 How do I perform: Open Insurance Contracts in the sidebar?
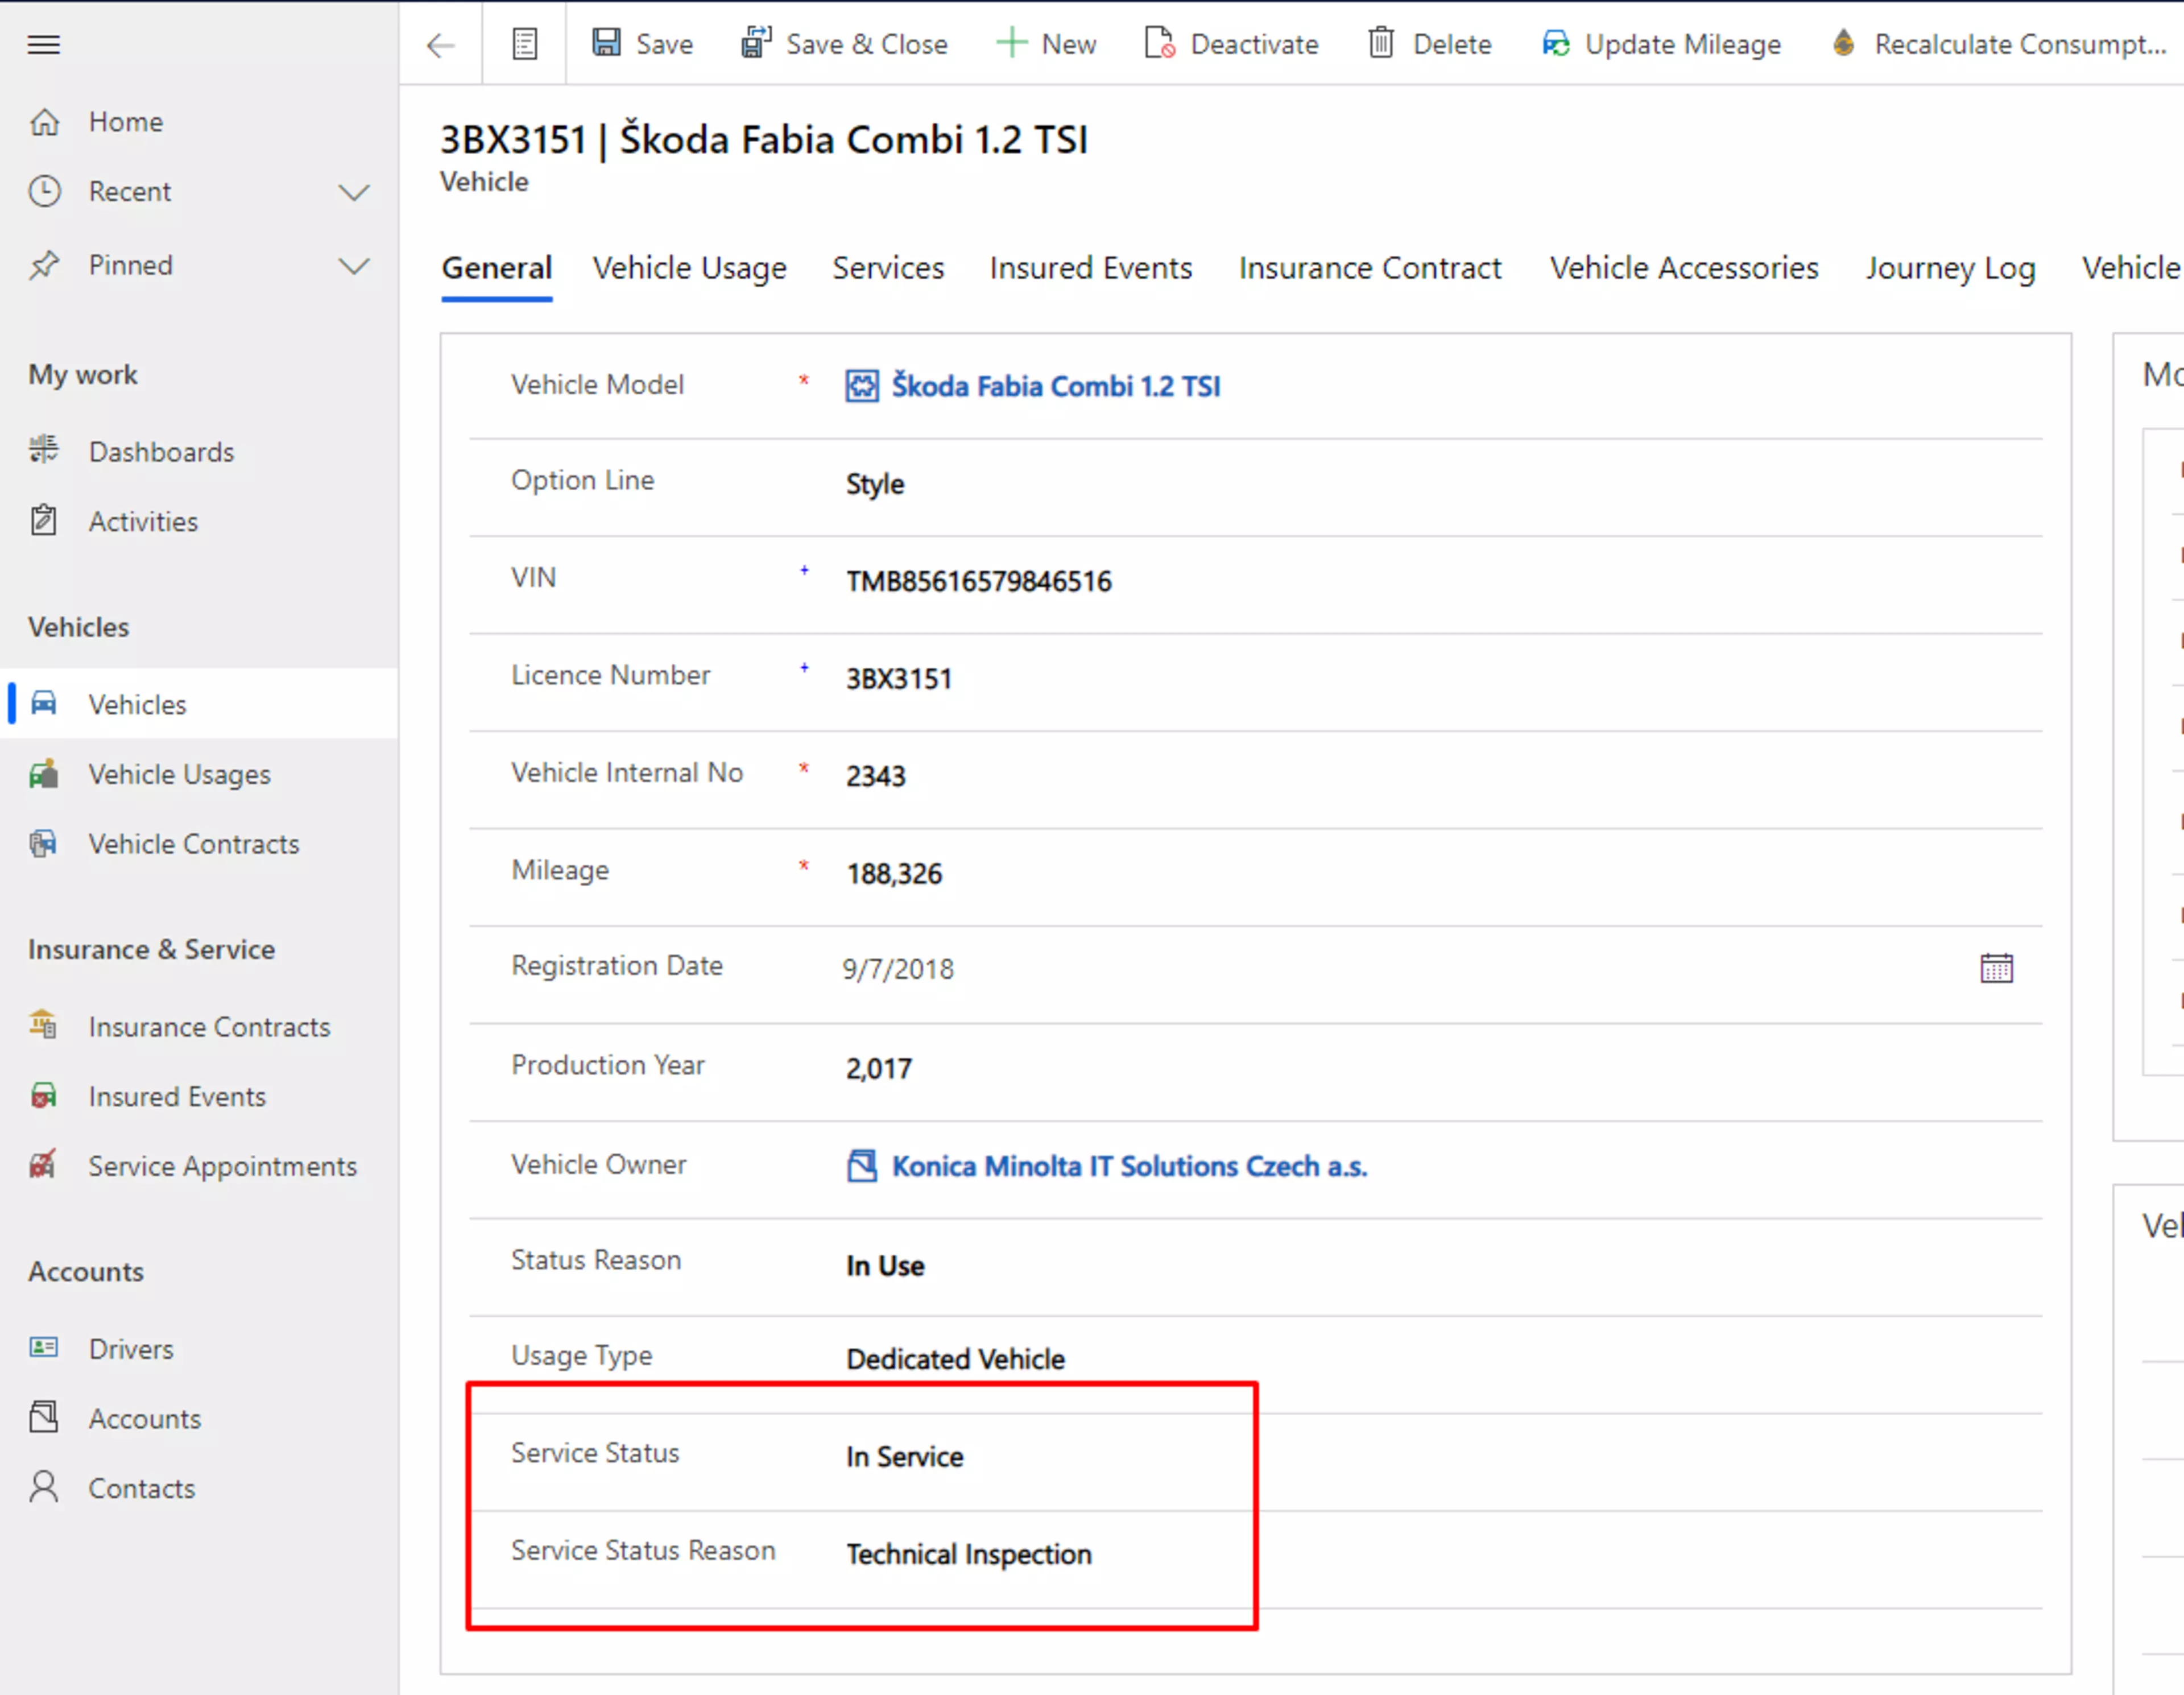199,1027
